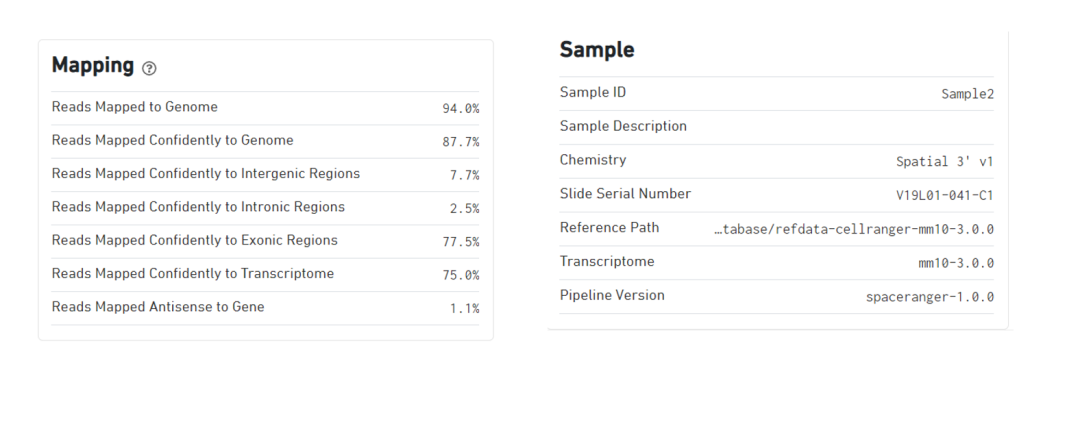Click the Mapping section heading
Screen dimensions: 1080x422
point(92,66)
